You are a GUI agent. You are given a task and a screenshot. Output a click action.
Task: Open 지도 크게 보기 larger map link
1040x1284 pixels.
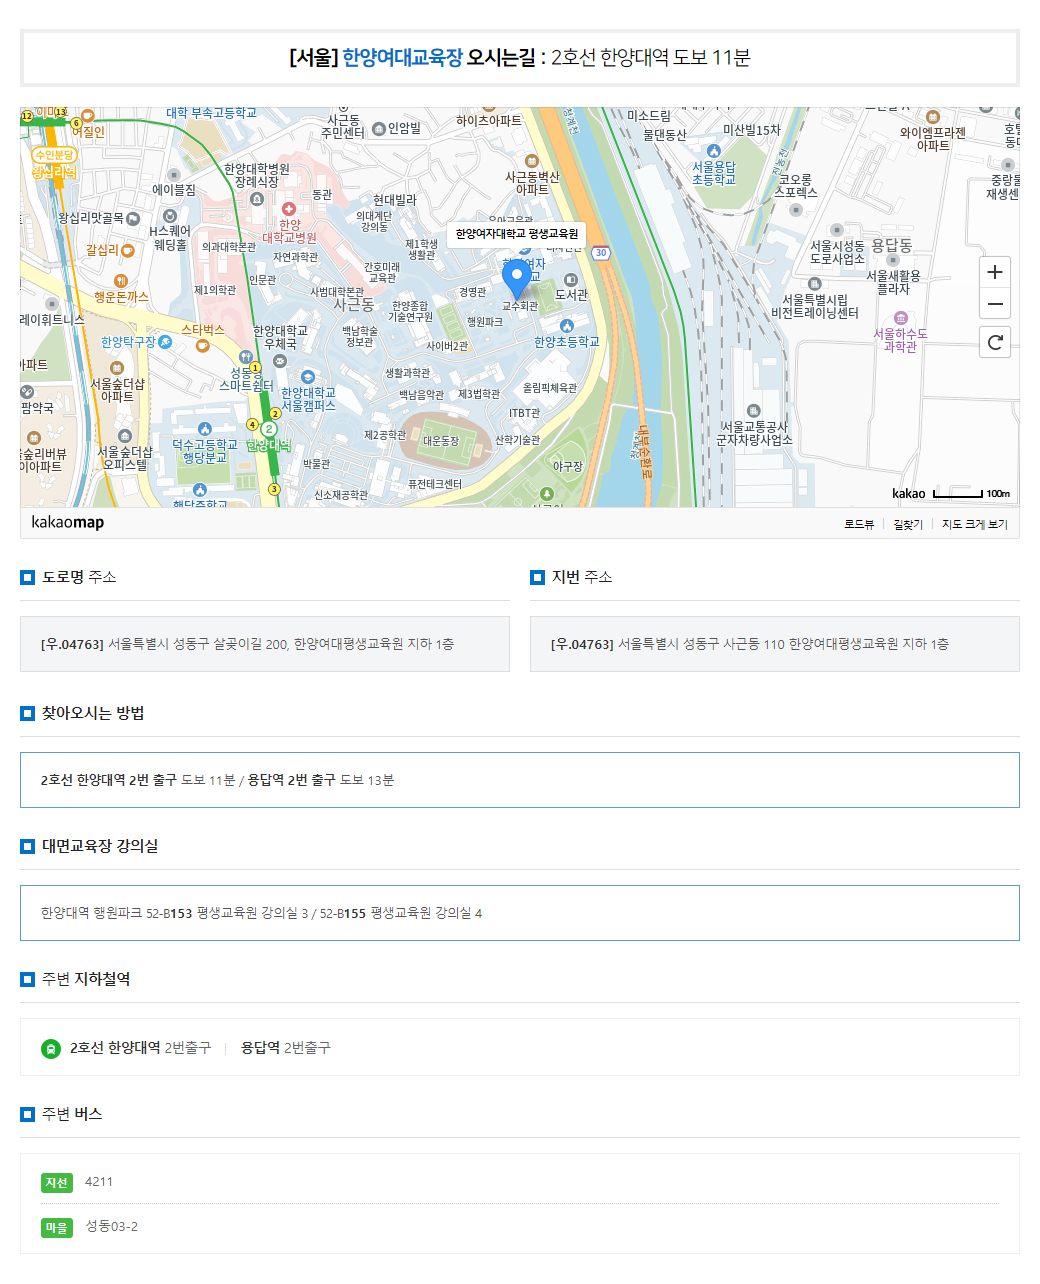click(x=974, y=524)
